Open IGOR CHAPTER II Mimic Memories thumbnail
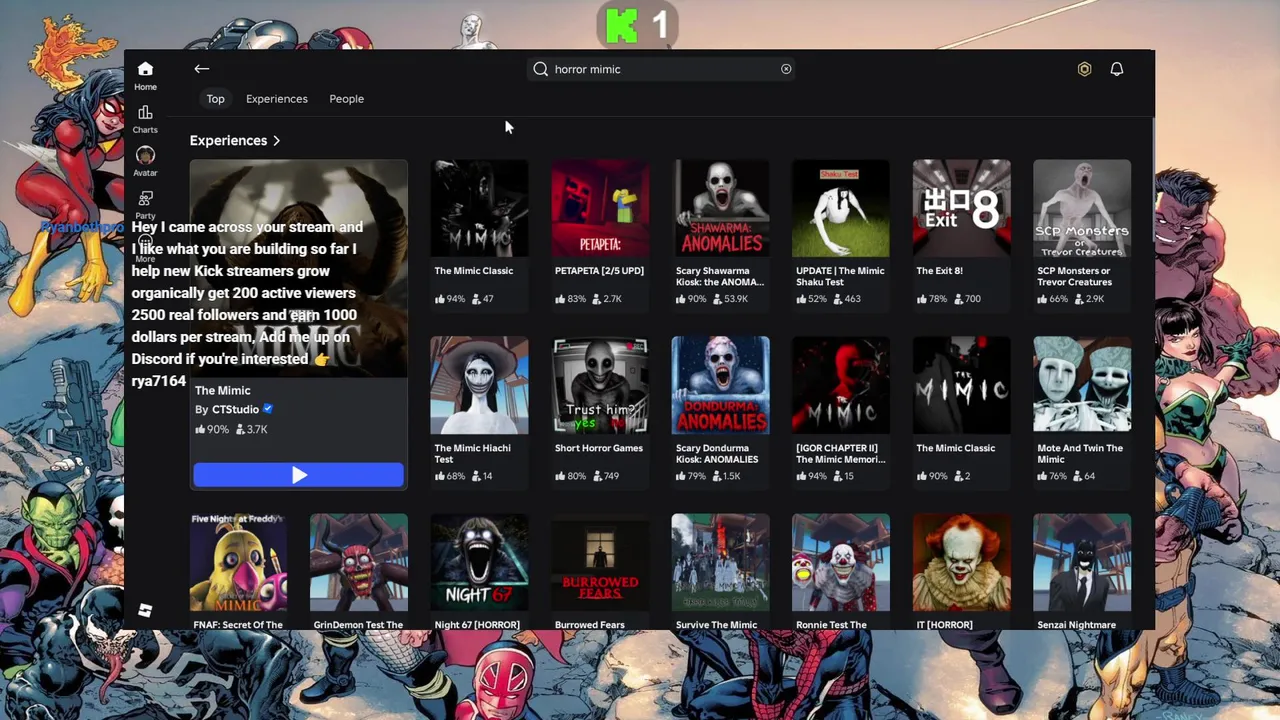1280x720 pixels. [841, 385]
